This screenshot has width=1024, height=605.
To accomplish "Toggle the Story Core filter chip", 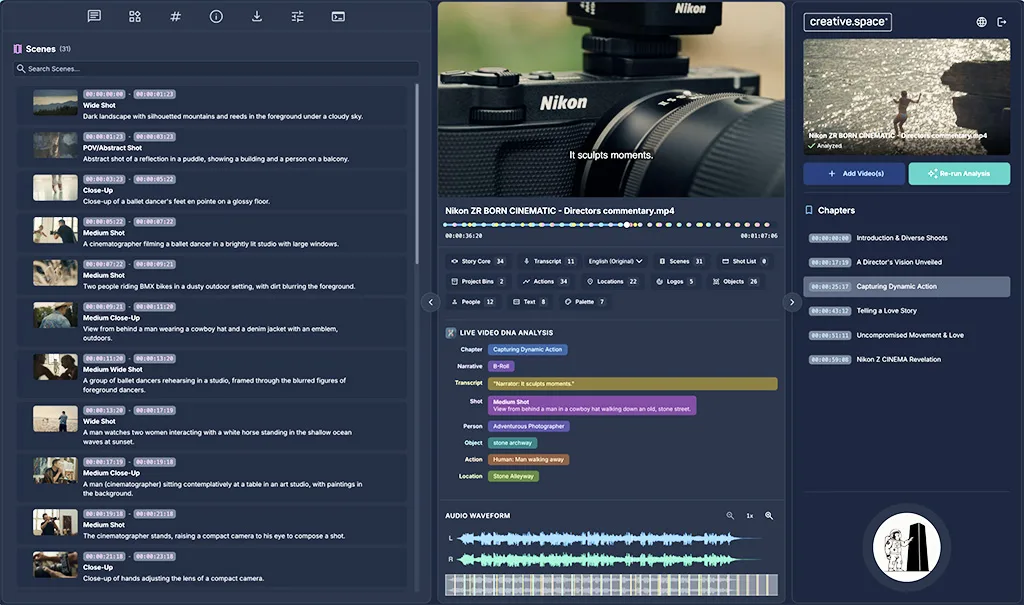I will [478, 261].
